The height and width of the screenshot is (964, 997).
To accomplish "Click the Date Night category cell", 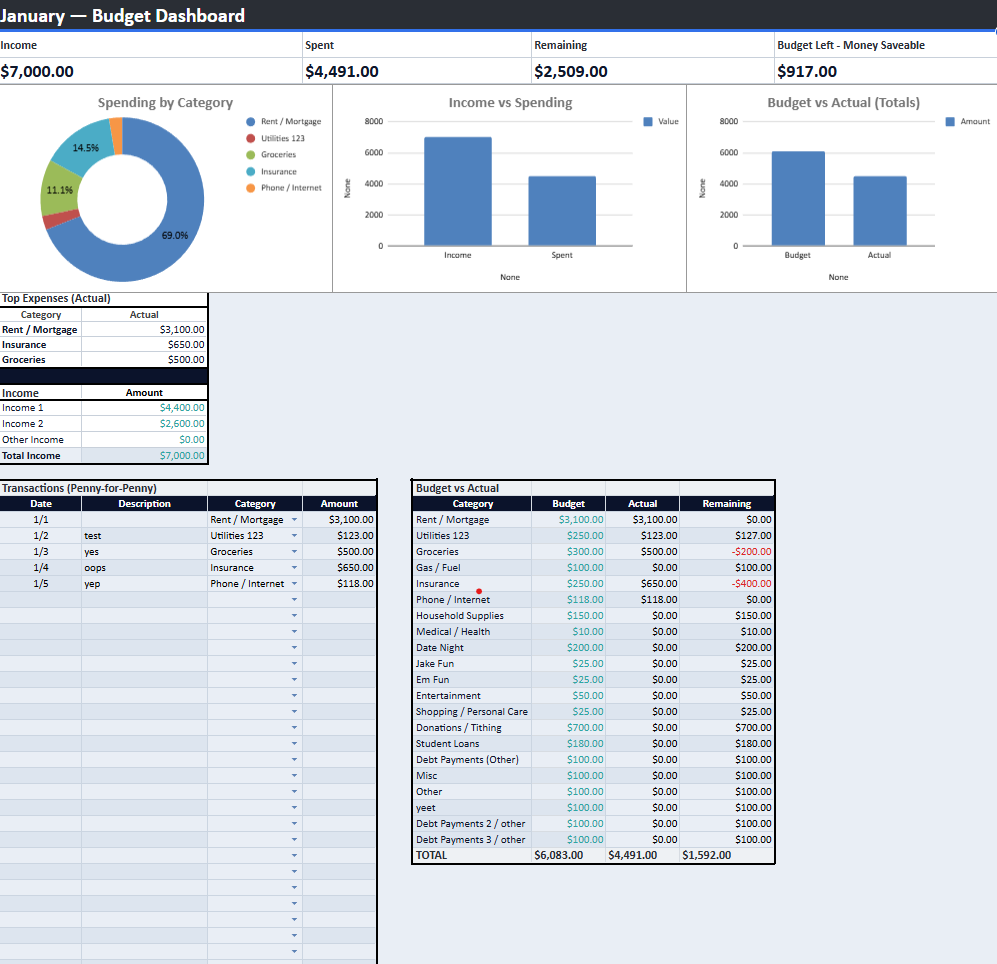I will 472,647.
